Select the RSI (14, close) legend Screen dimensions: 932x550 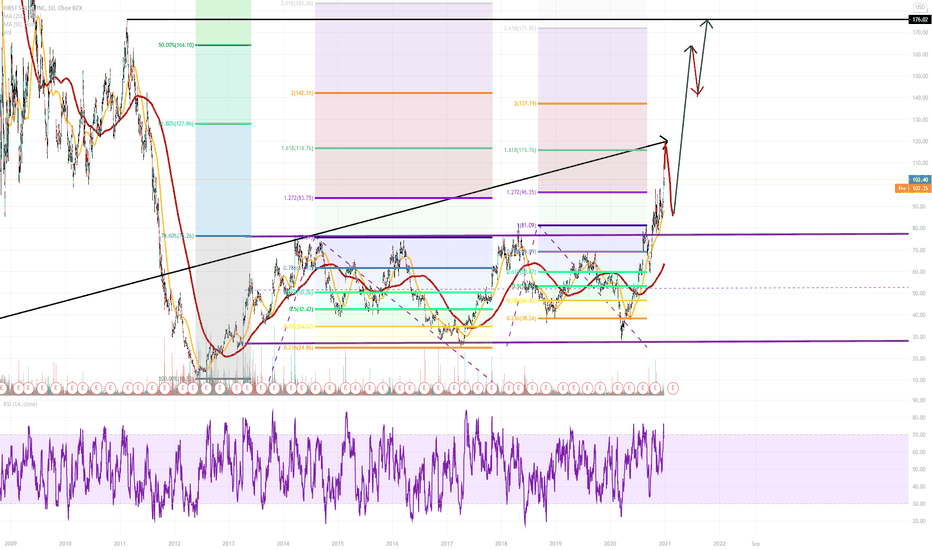[20, 404]
